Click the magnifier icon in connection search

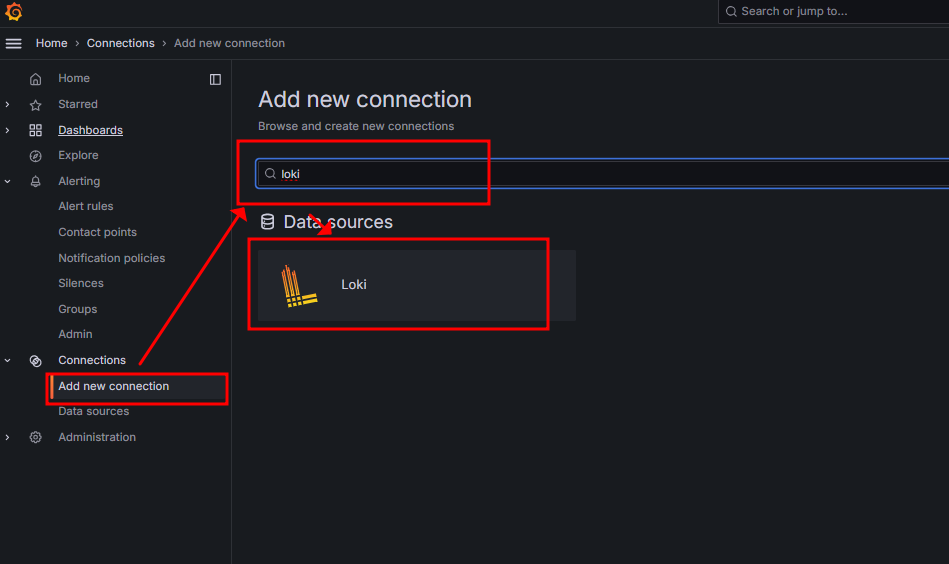click(270, 174)
